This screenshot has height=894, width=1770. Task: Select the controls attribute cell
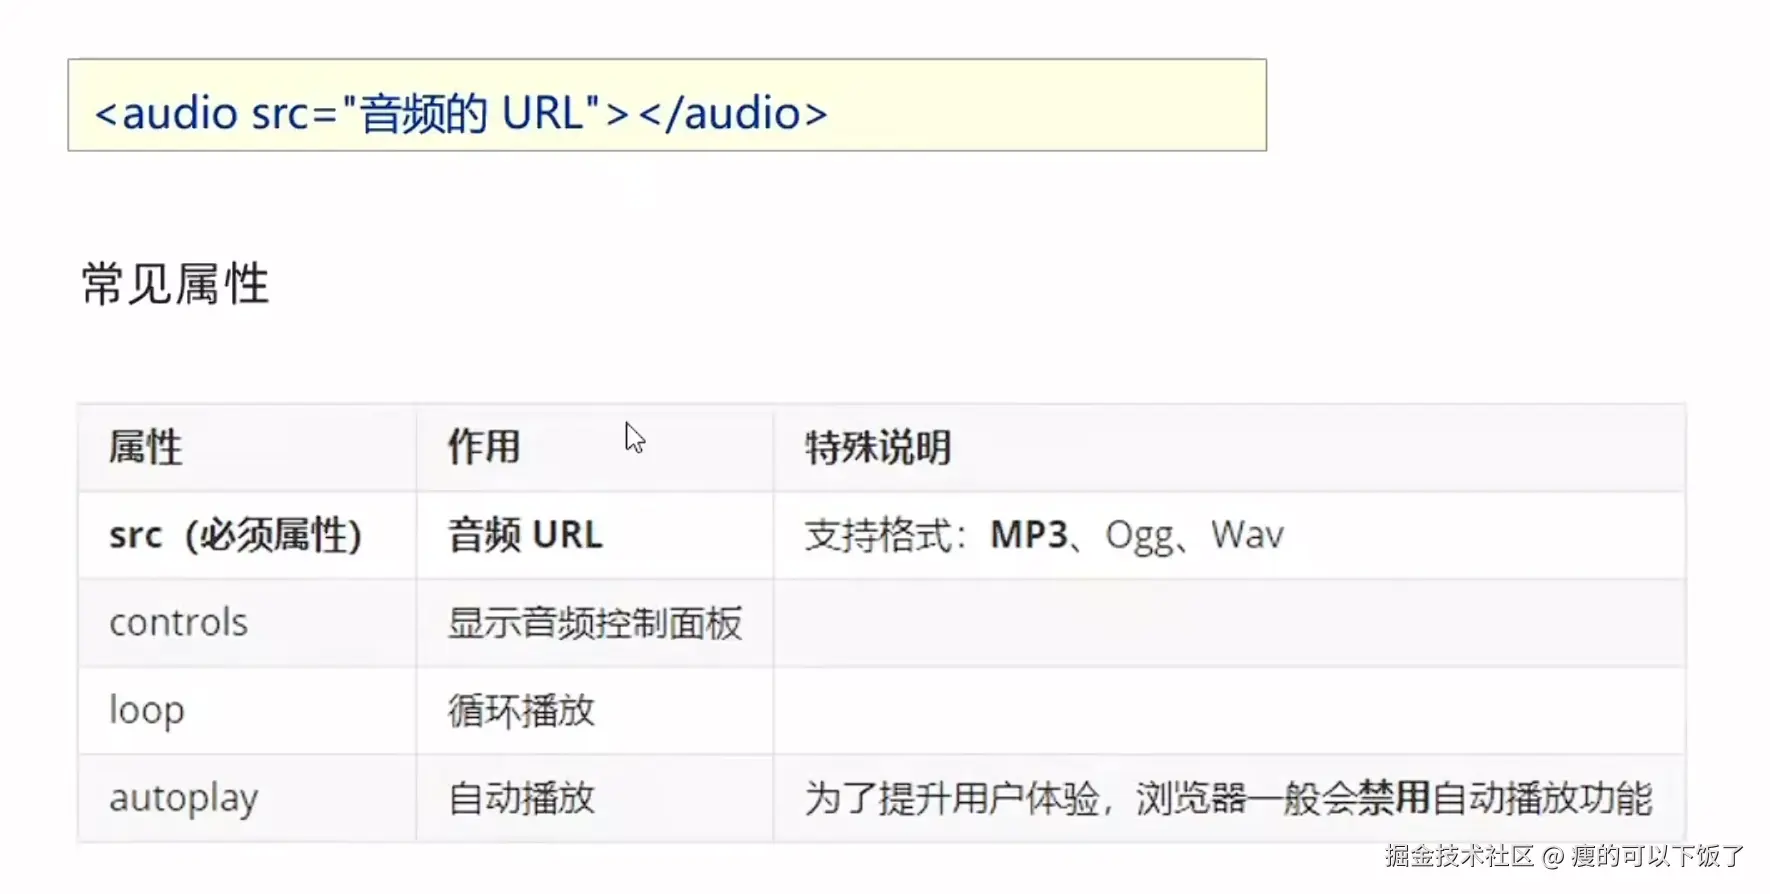tap(179, 622)
